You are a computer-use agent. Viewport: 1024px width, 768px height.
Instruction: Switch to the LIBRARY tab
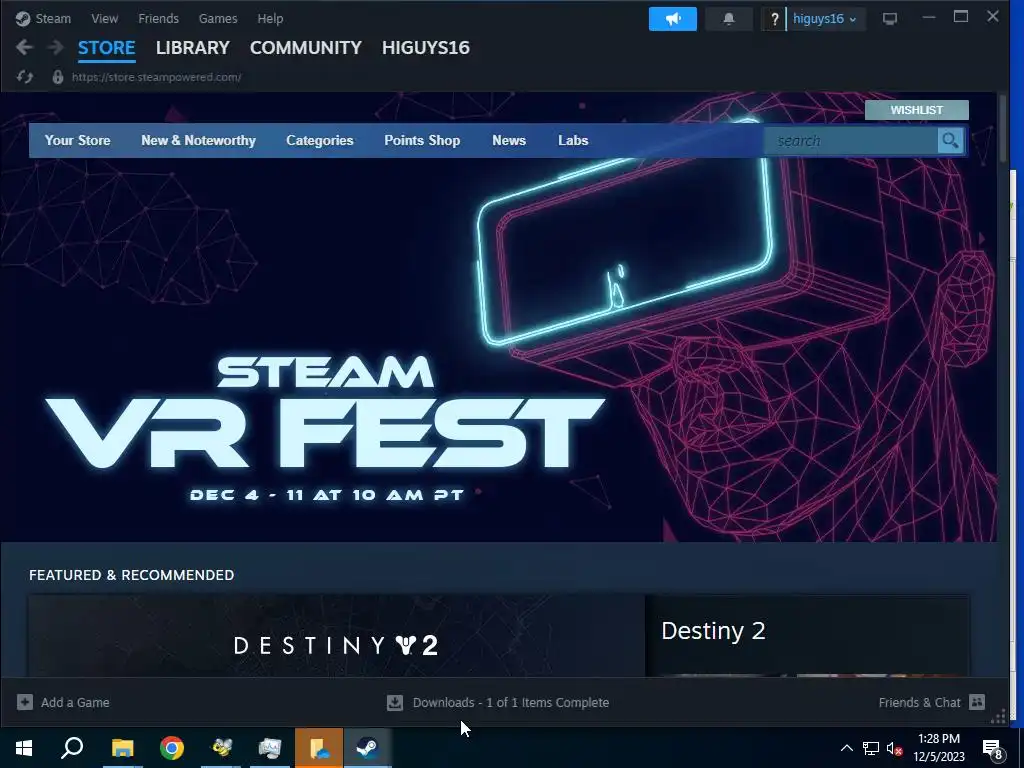pyautogui.click(x=193, y=48)
